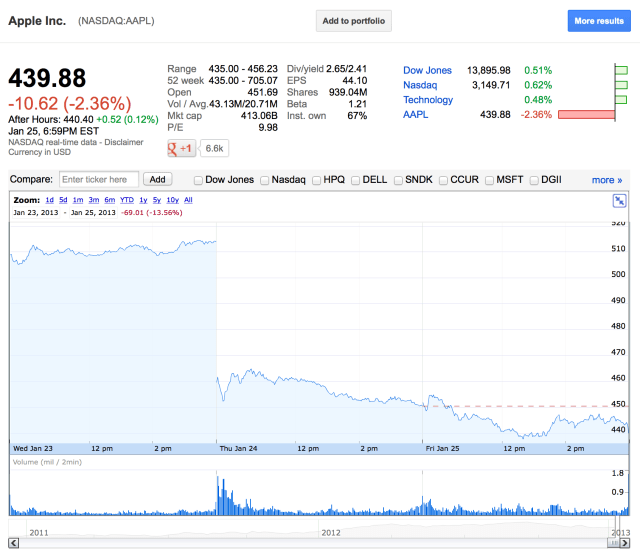The width and height of the screenshot is (640, 551).
Task: Click the chart expand/collapse icon
Action: 619,201
